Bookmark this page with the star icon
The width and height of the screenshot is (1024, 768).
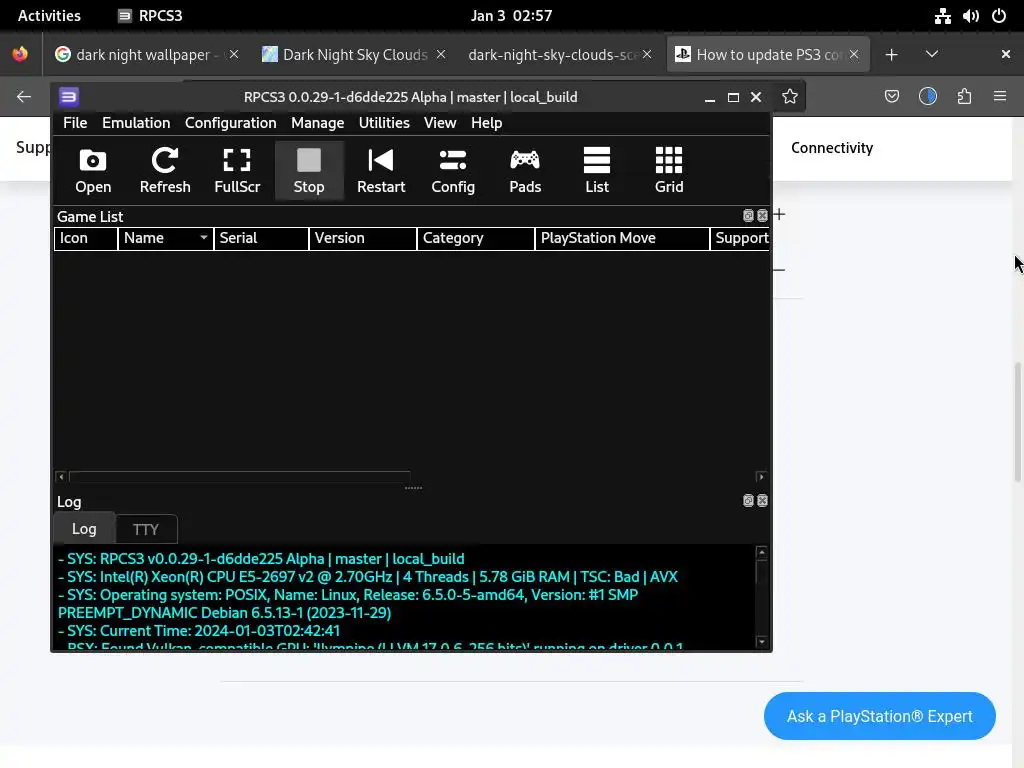tap(790, 97)
